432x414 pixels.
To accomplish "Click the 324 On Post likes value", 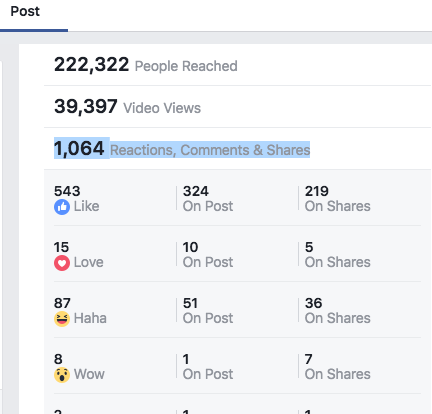I will (196, 191).
